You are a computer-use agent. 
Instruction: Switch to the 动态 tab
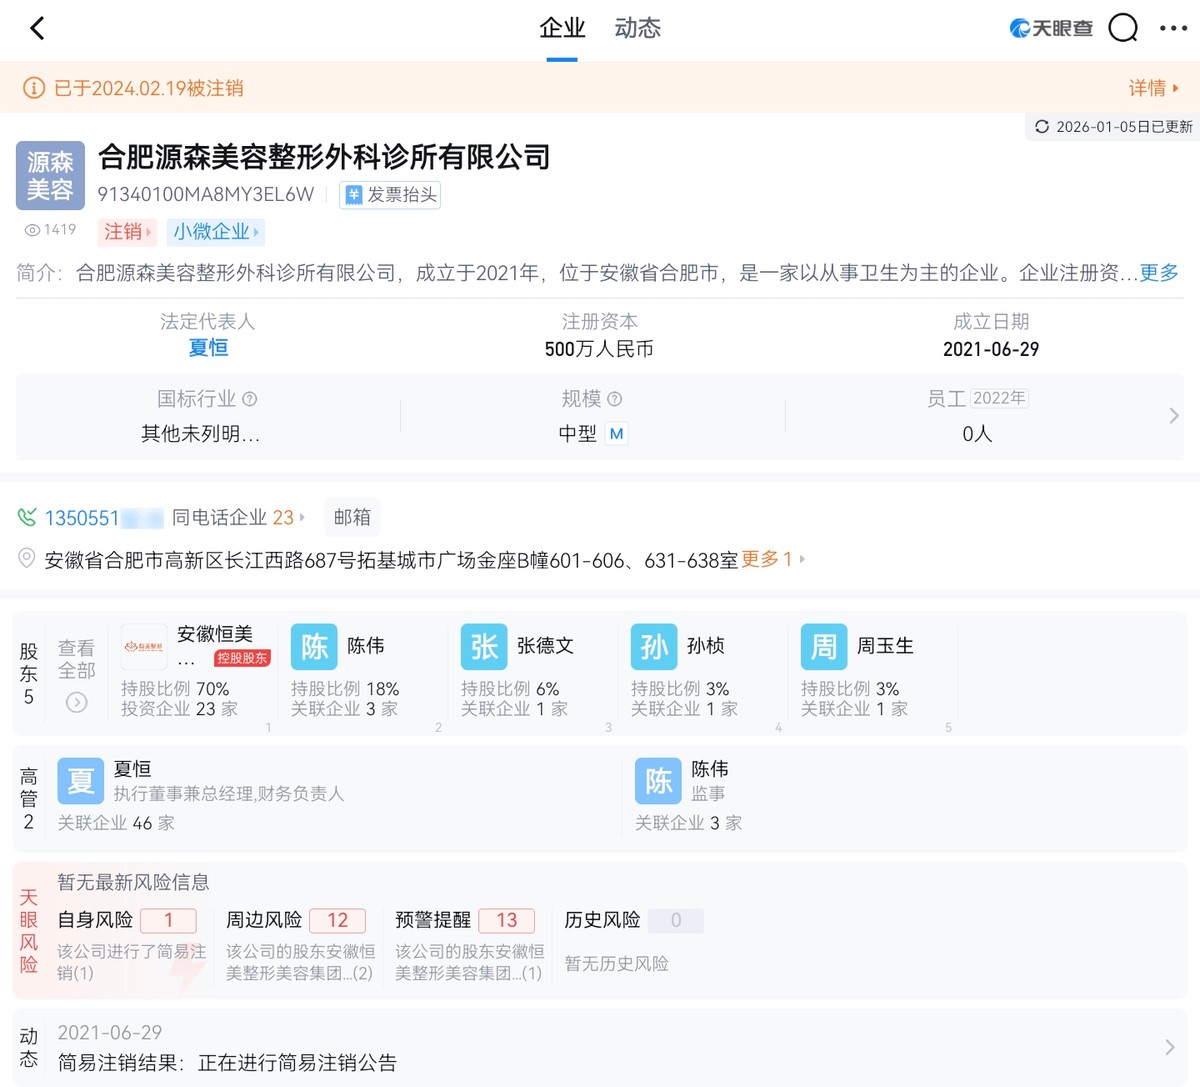637,28
